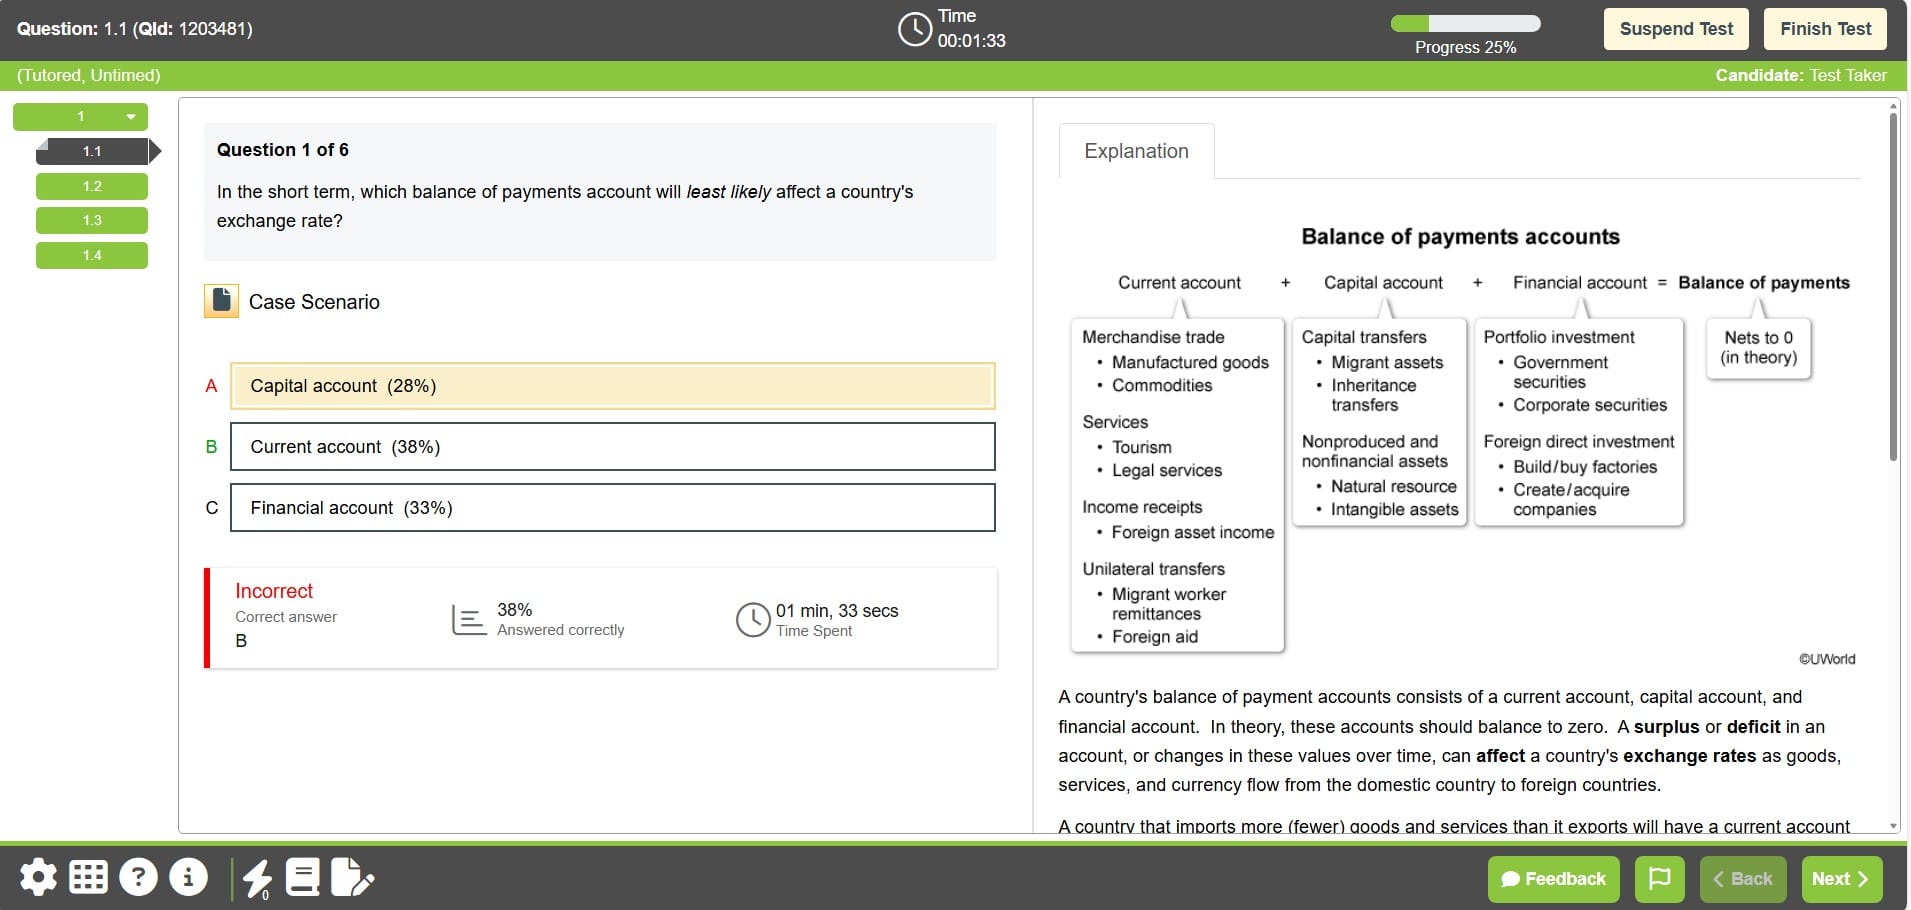Click the test progress bar
Viewport: 1911px width, 910px height.
1465,23
